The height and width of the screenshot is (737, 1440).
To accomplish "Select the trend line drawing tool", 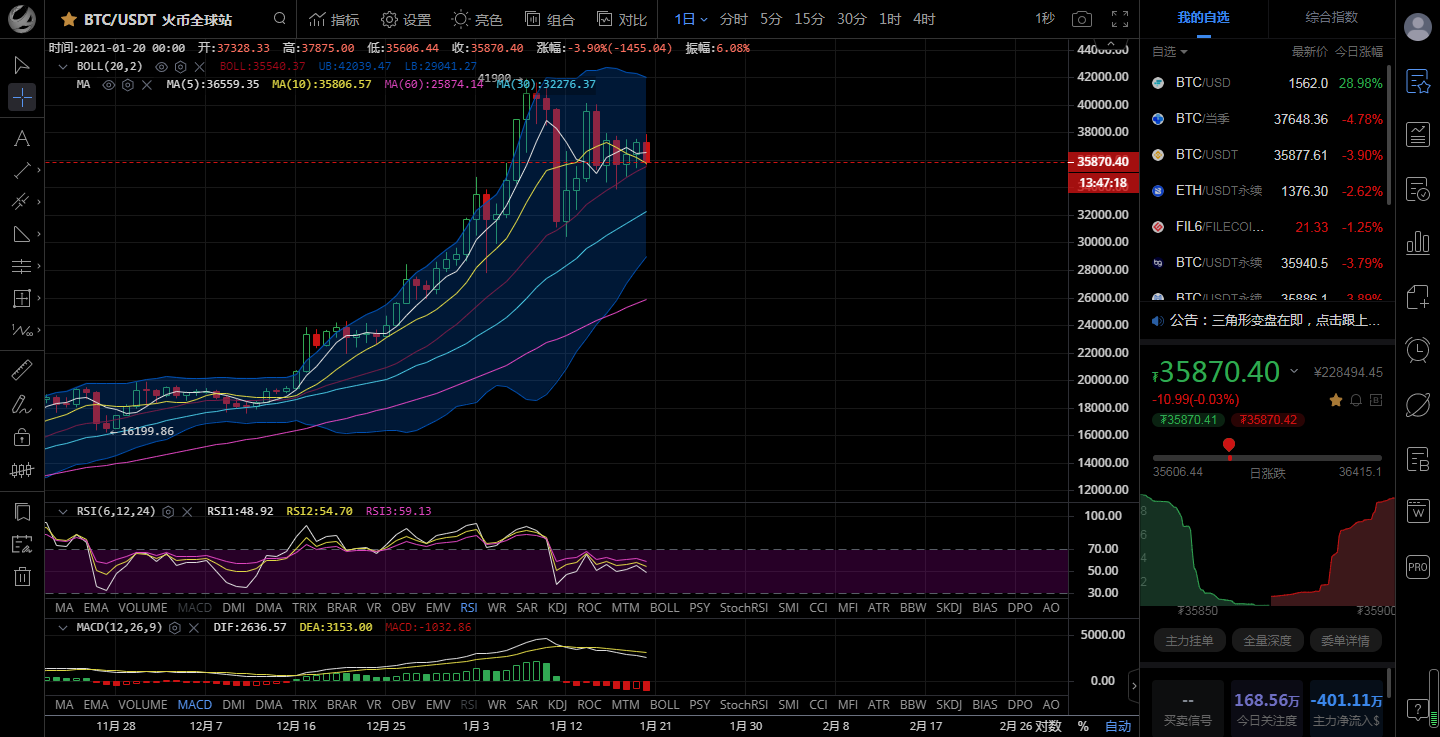I will coord(20,171).
